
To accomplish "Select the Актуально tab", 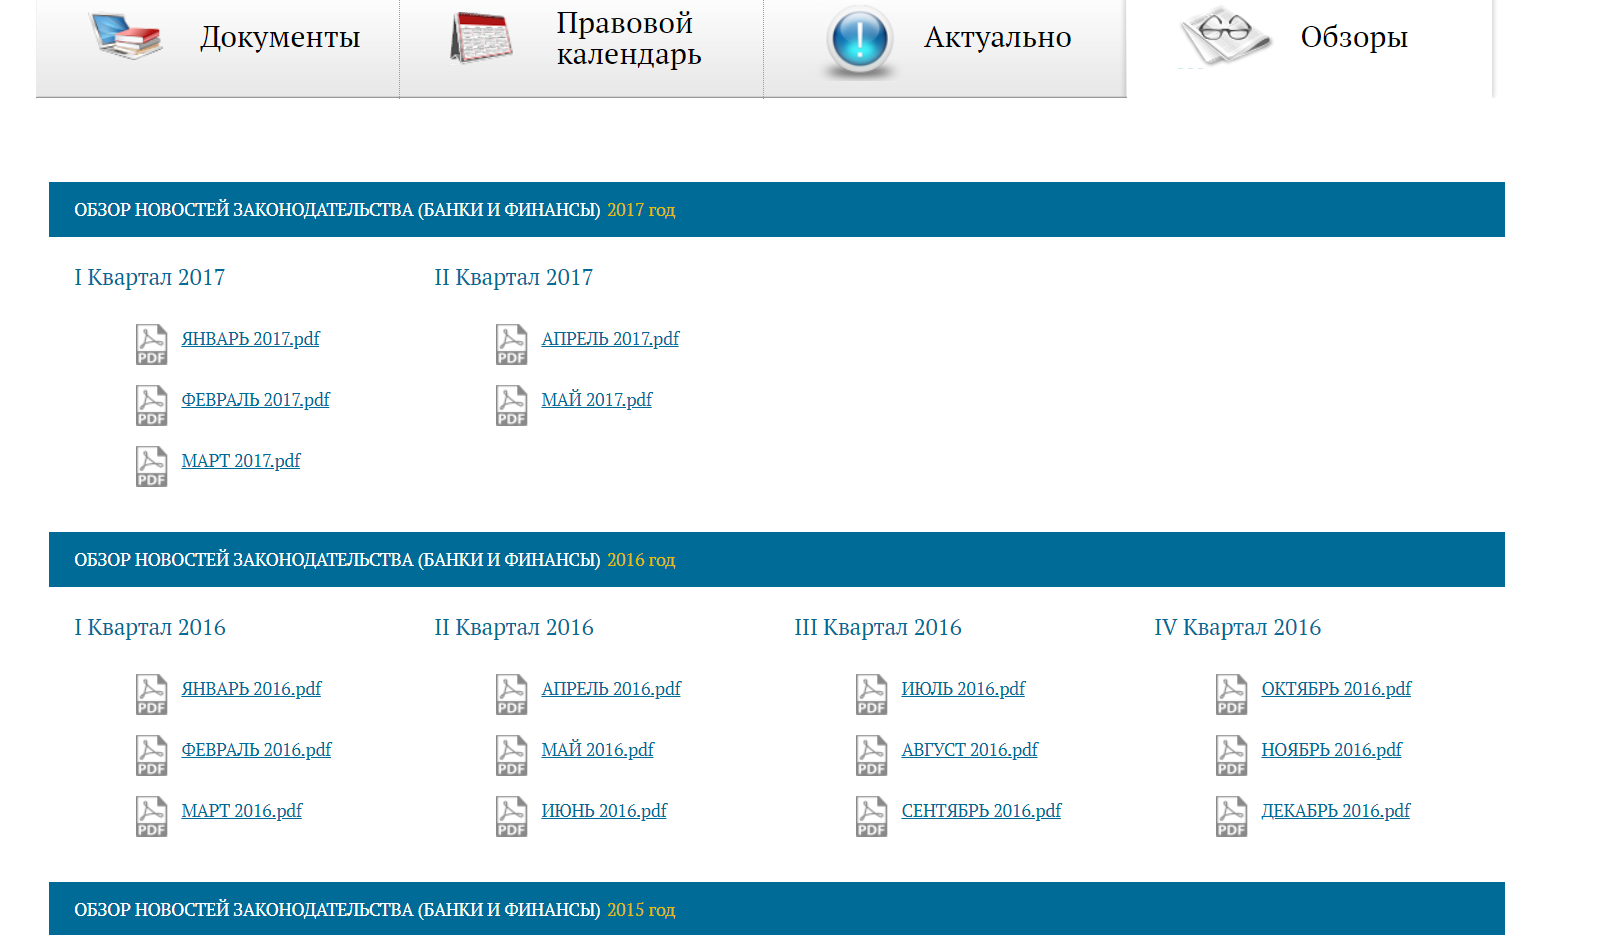I will pos(997,38).
